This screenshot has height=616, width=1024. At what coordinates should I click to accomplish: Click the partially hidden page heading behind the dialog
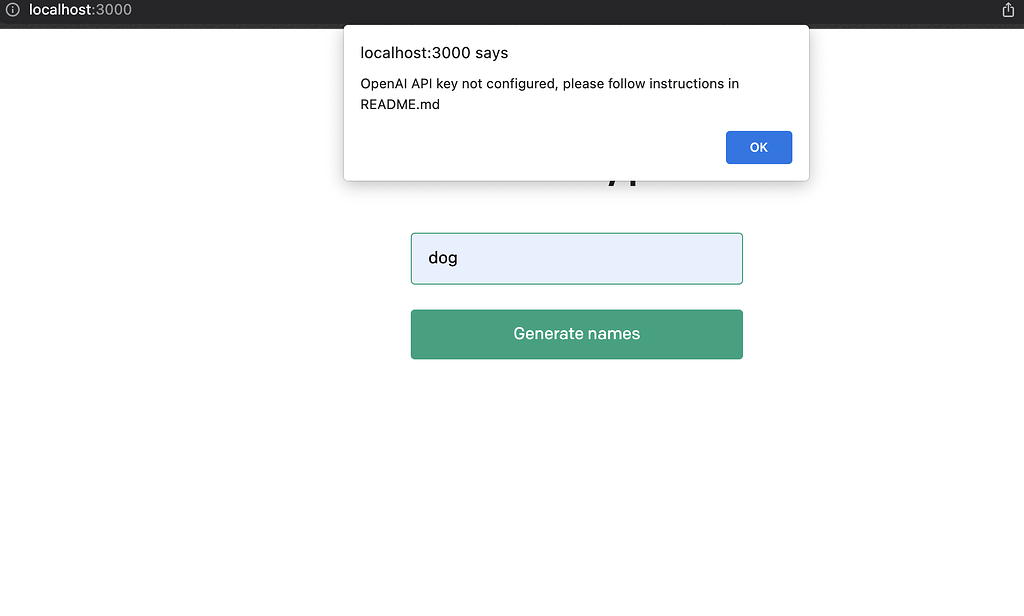pos(620,180)
